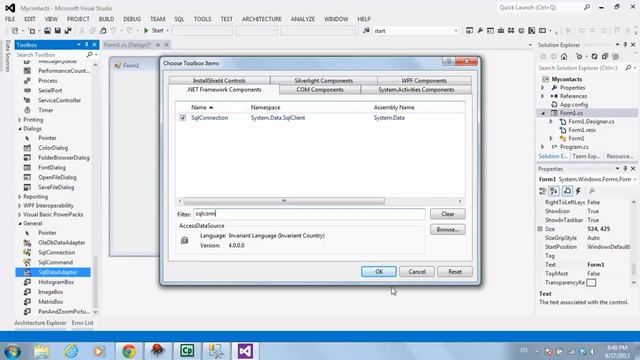Expand the WPF Interoperability toolbox group
The image size is (640, 360).
pos(20,206)
